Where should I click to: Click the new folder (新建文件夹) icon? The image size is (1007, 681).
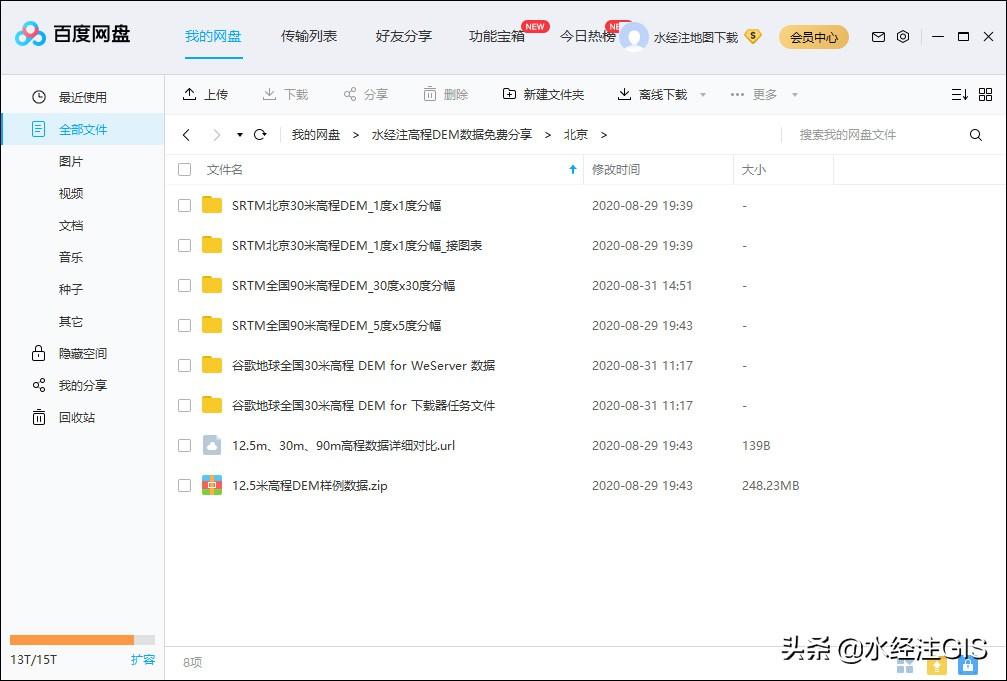tap(509, 94)
